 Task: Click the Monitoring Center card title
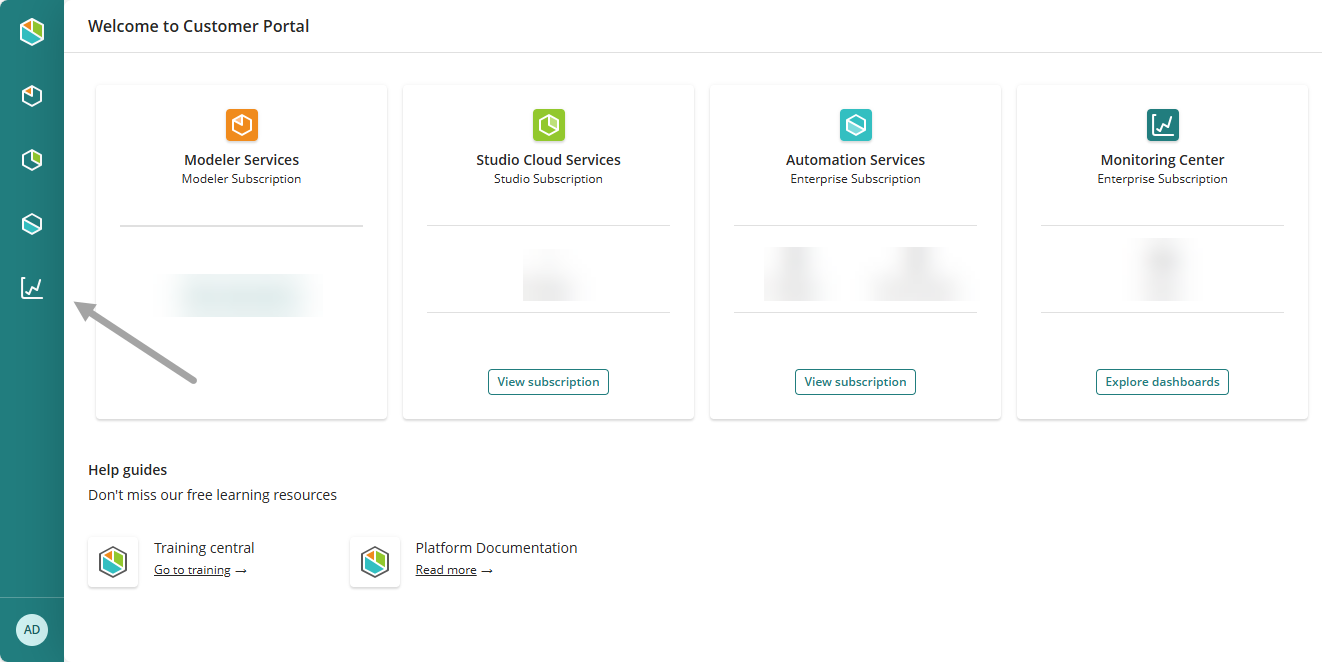(x=1163, y=160)
